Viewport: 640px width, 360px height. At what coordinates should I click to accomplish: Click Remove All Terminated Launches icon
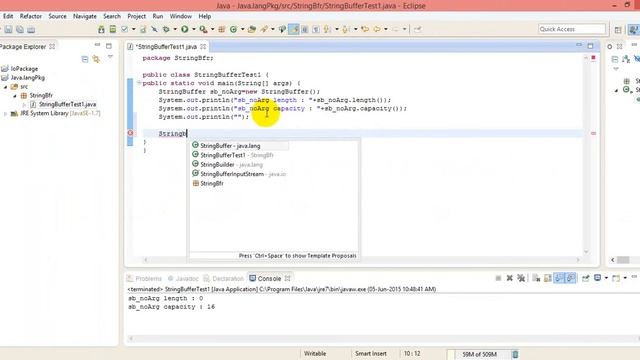pyautogui.click(x=521, y=278)
